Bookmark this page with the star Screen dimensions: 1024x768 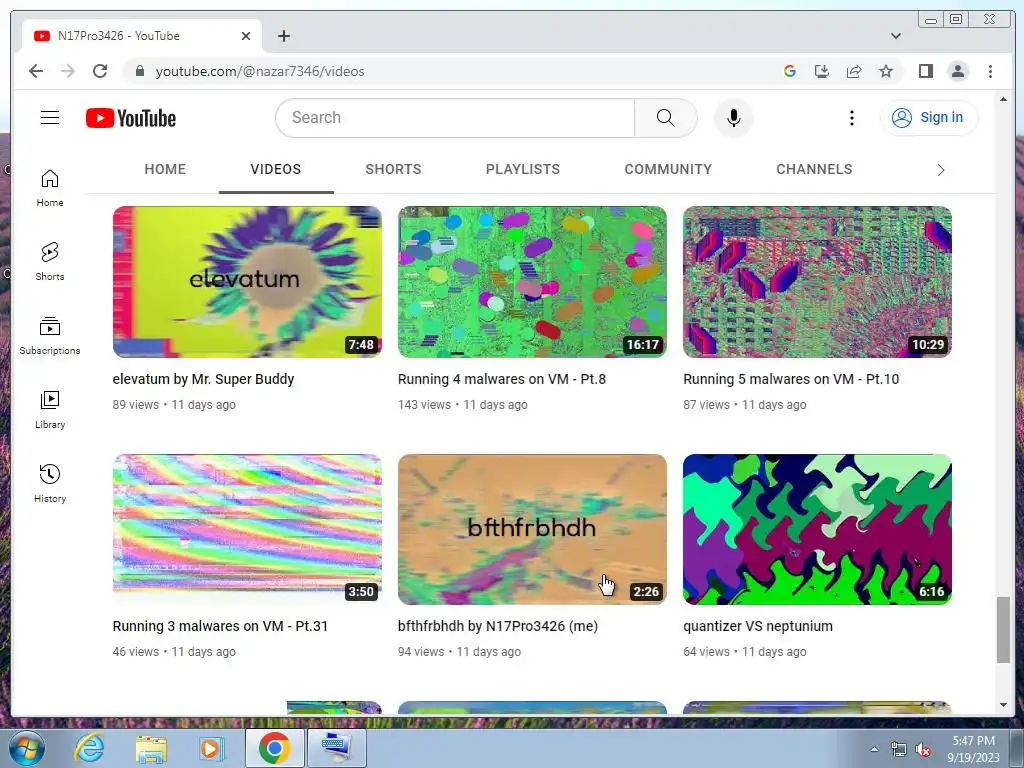point(886,71)
